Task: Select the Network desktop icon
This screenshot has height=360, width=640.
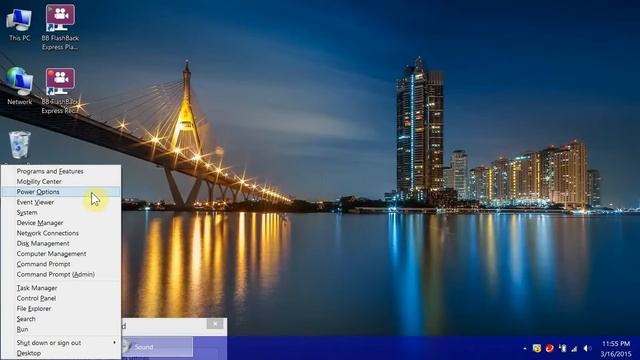Action: (19, 87)
